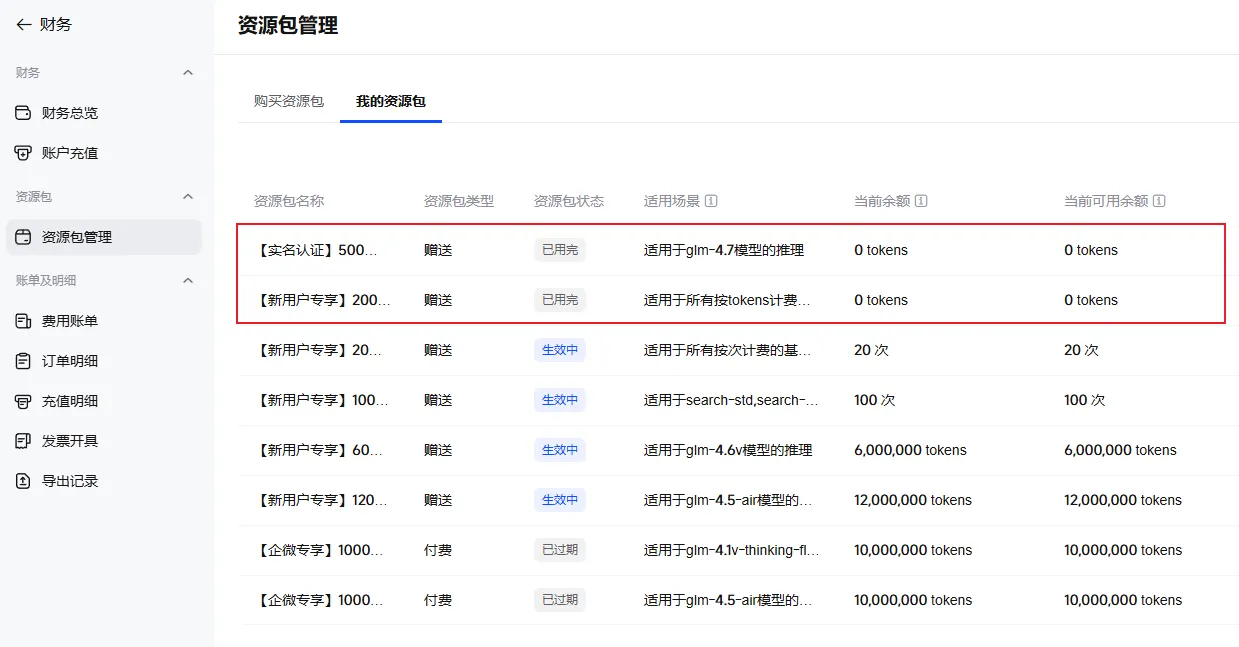Image resolution: width=1239 pixels, height=647 pixels.
Task: Click the 充值明细 sidebar icon
Action: (x=24, y=401)
